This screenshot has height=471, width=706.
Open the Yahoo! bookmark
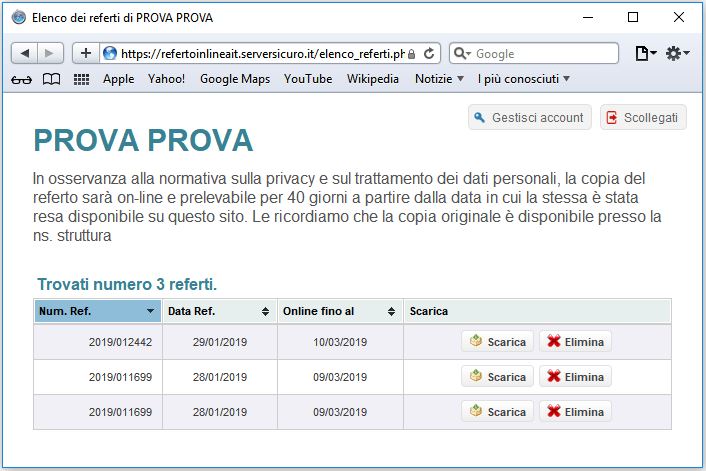point(166,79)
